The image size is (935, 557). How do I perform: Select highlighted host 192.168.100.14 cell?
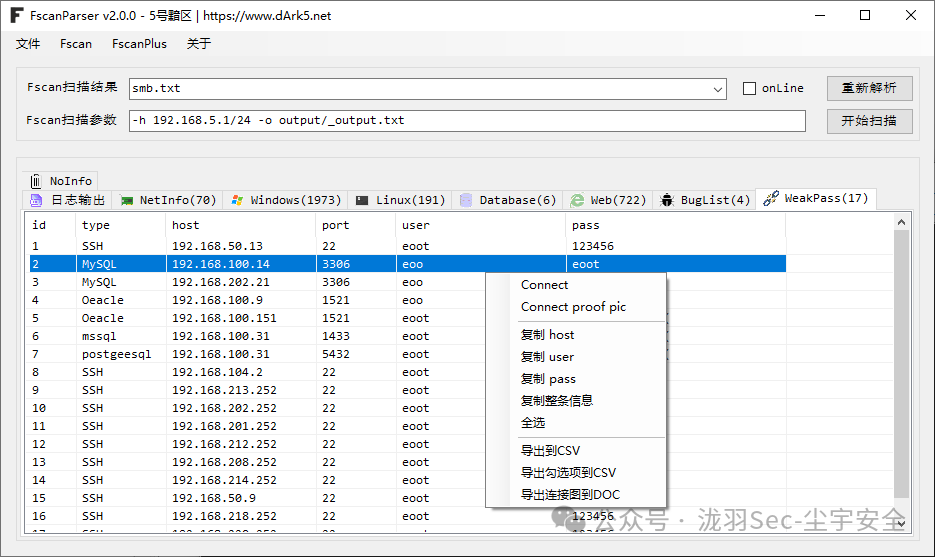pos(240,264)
